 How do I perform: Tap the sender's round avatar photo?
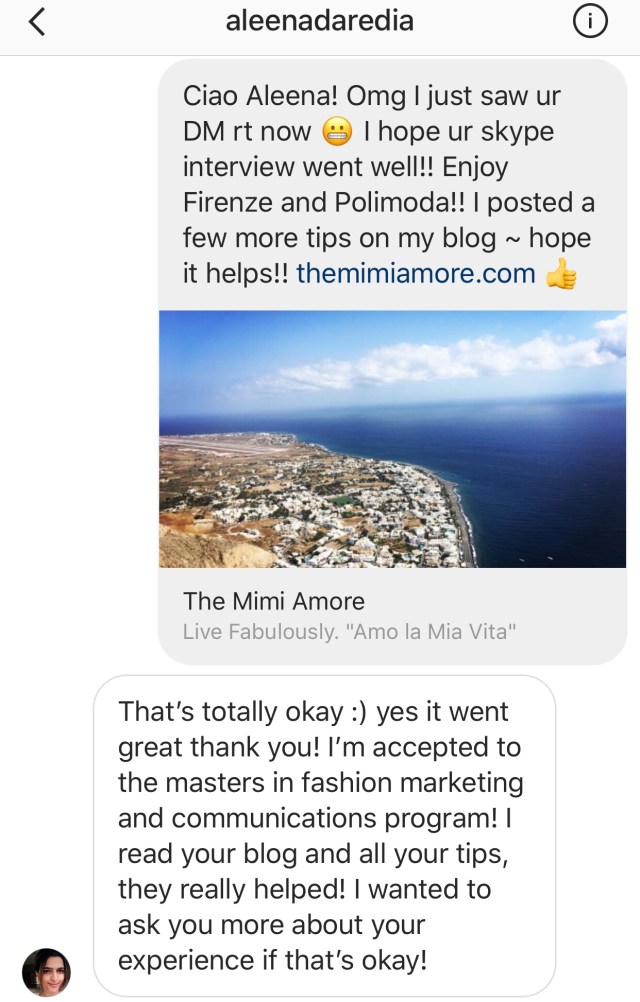46,972
